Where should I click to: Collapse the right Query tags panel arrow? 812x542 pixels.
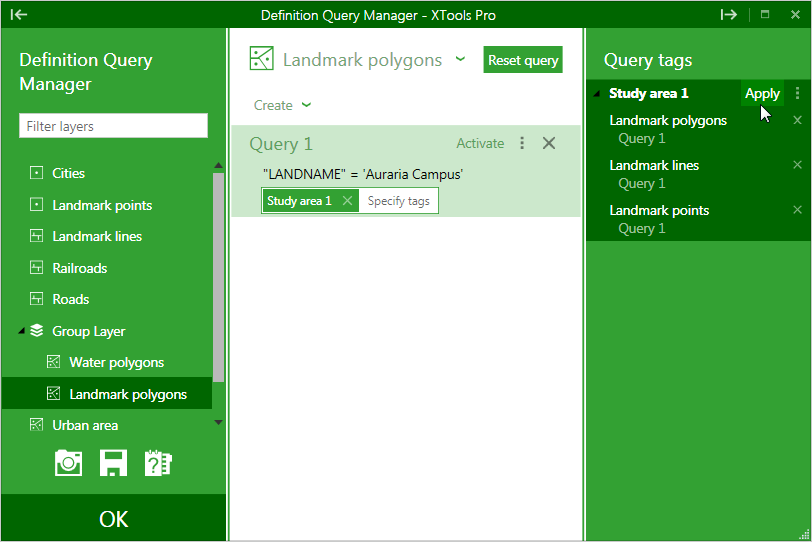[x=728, y=14]
